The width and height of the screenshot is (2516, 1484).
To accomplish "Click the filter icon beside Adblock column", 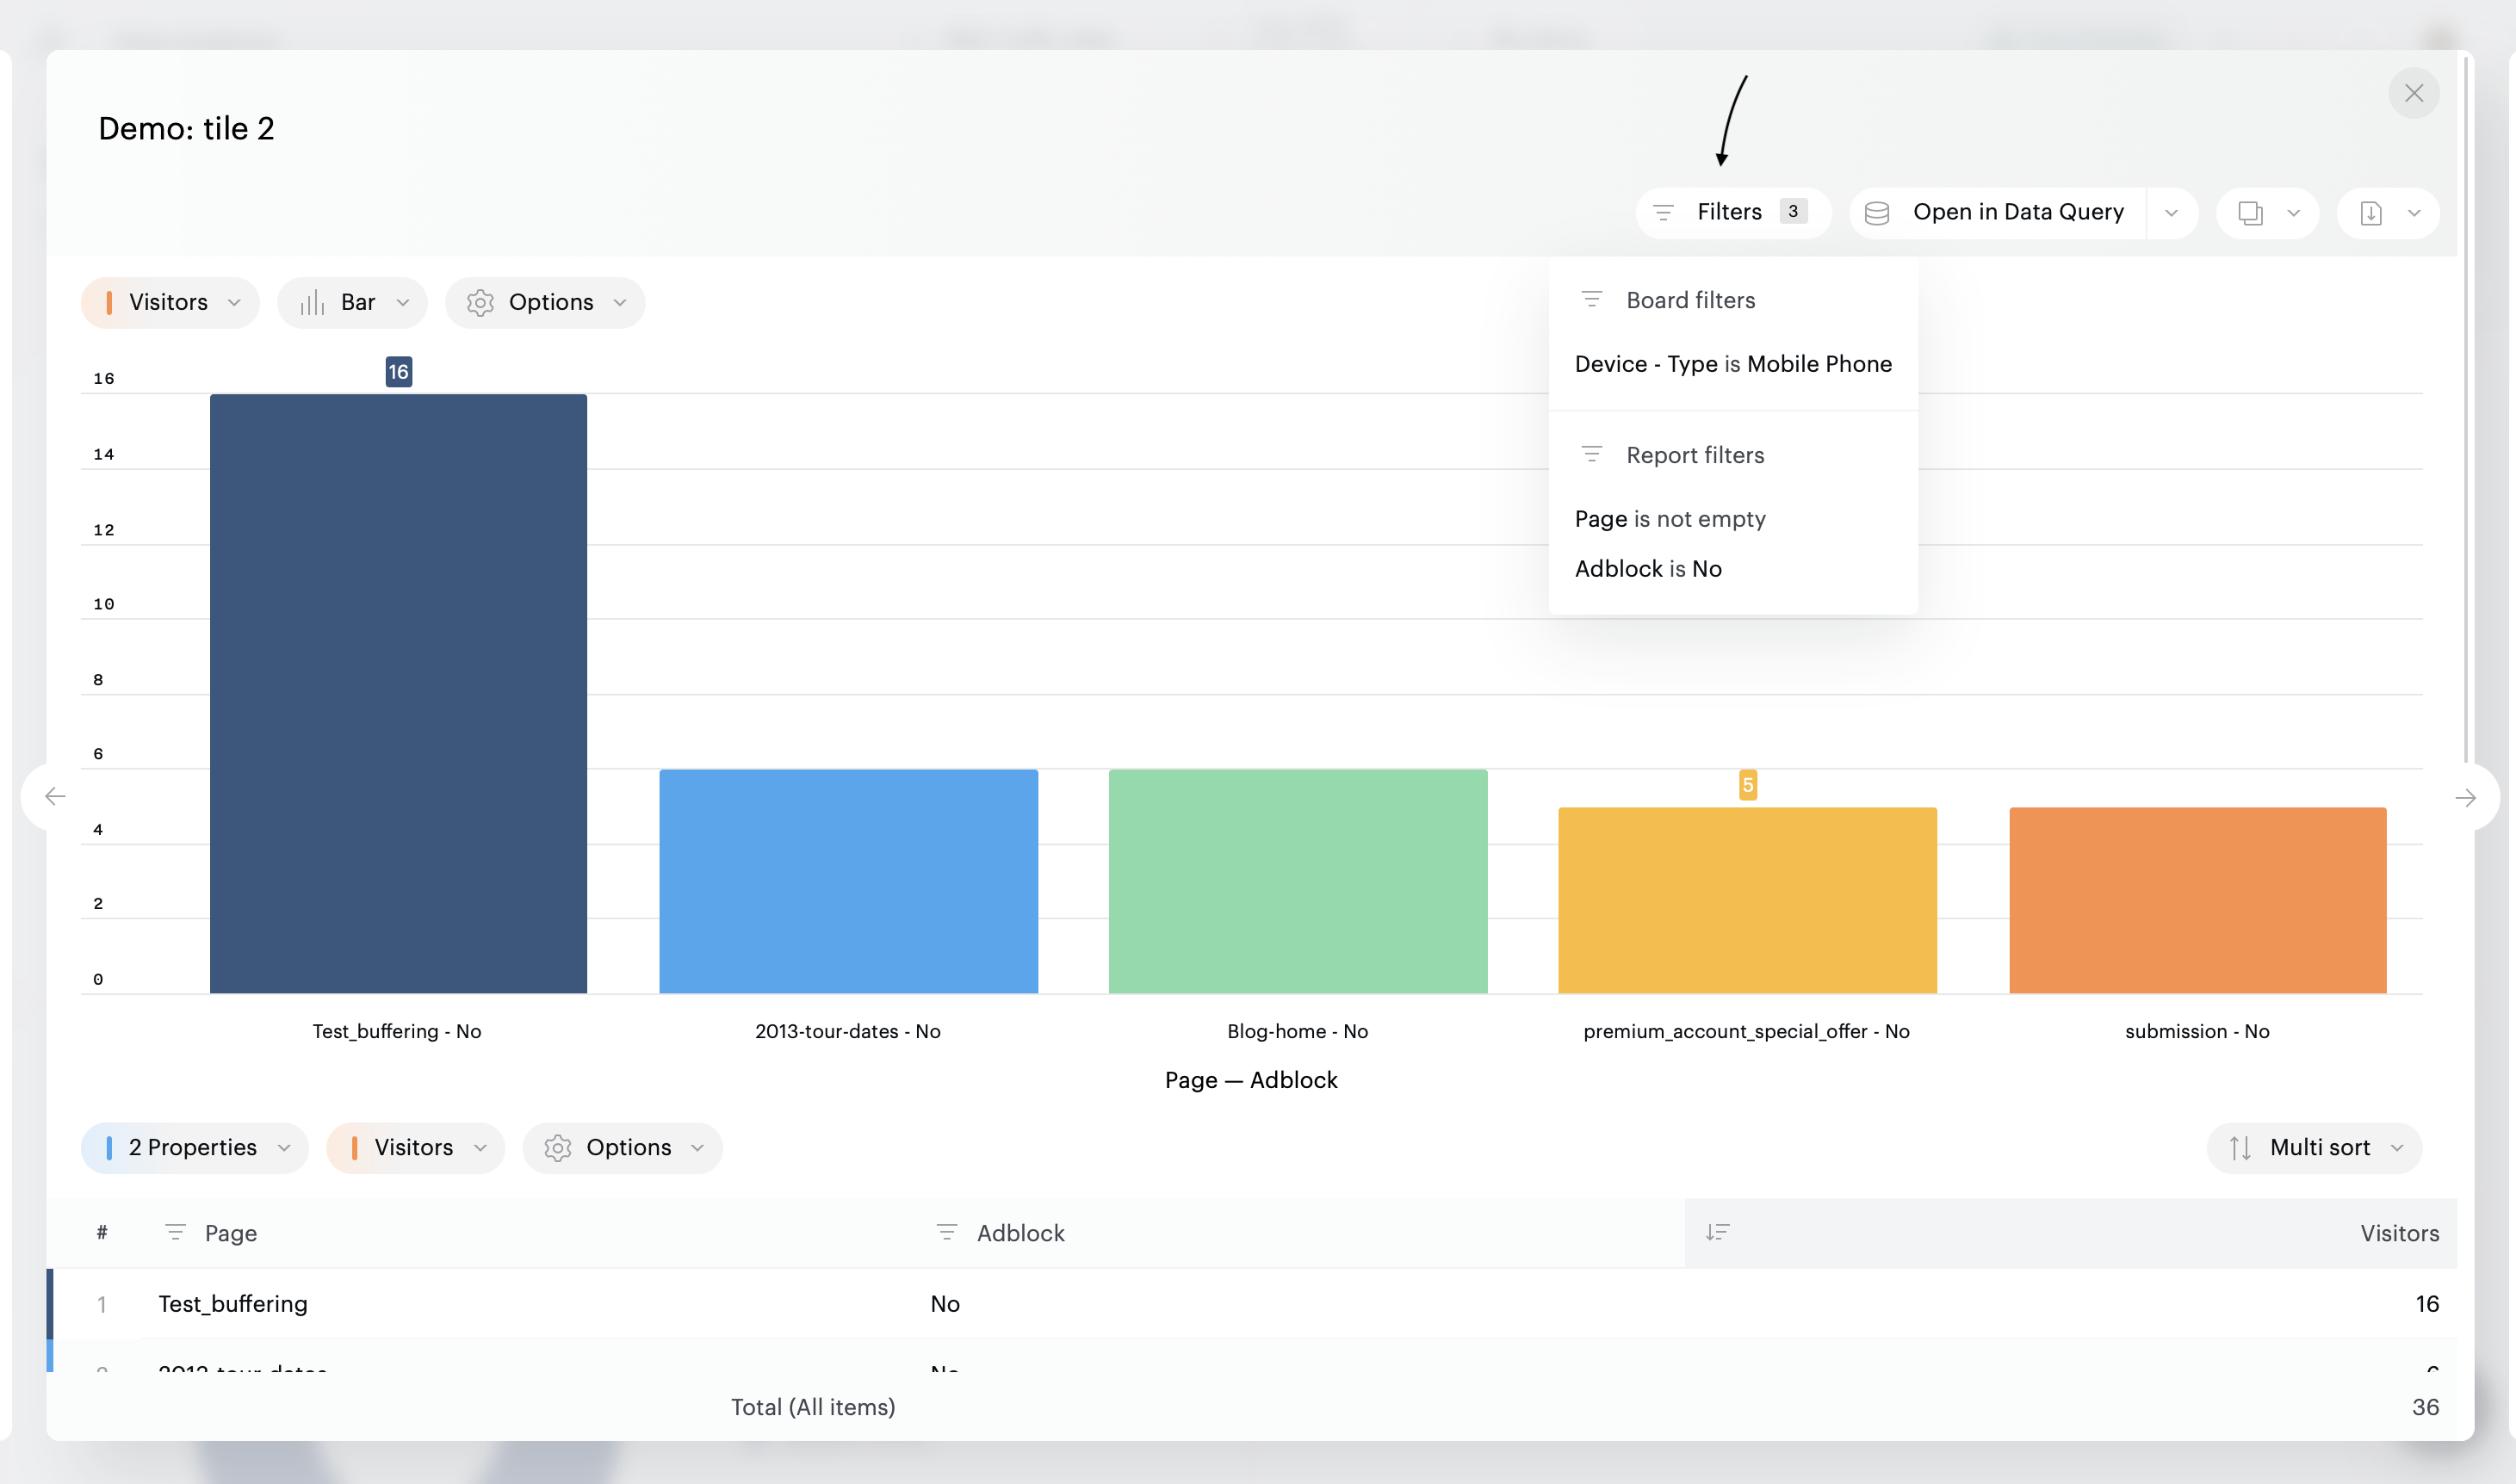I will coord(946,1233).
